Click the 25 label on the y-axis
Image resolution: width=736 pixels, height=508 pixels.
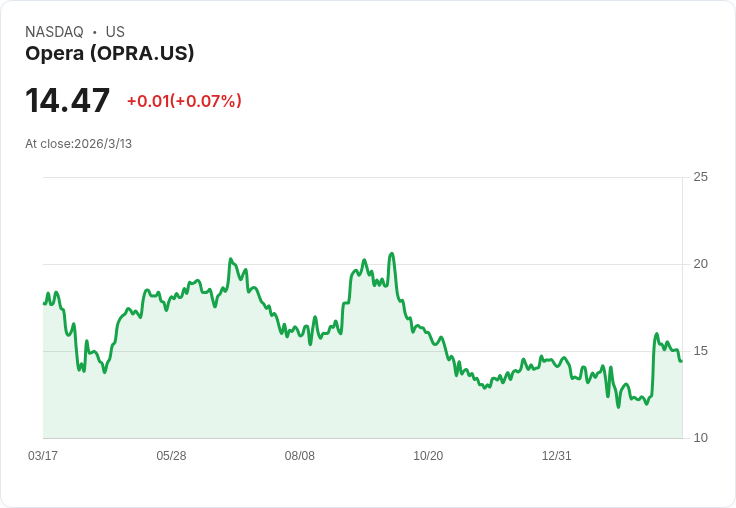click(701, 177)
